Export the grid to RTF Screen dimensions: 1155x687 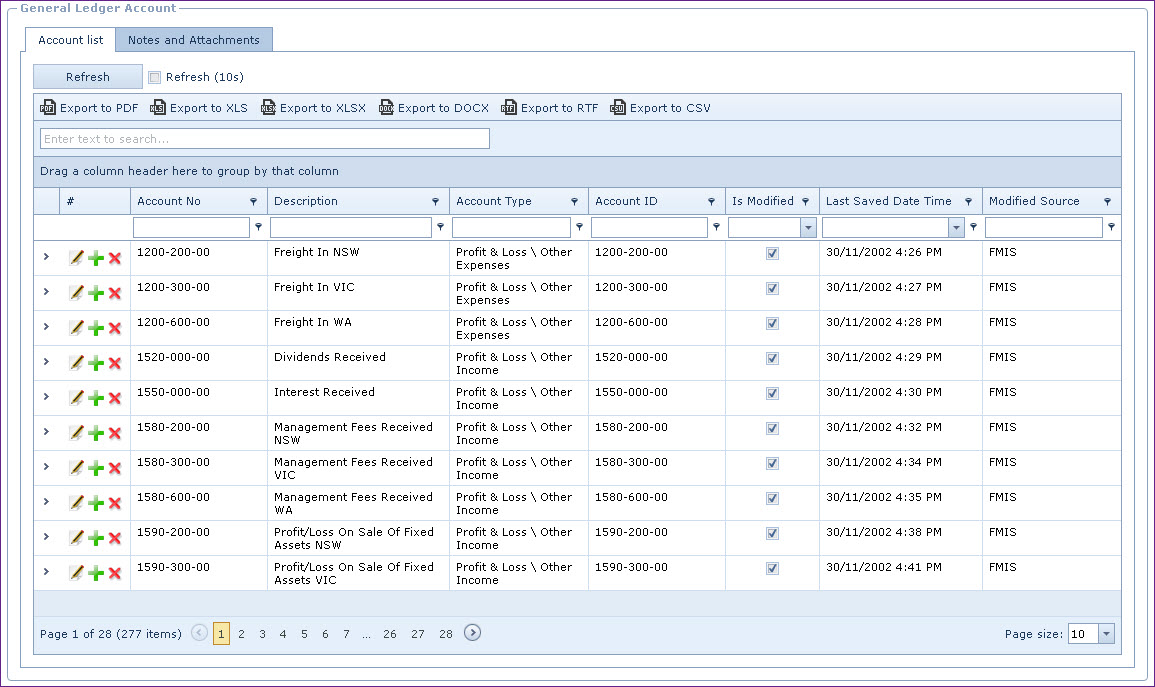(550, 108)
